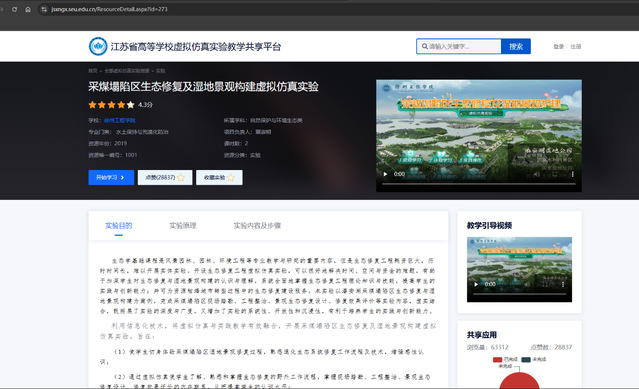The height and width of the screenshot is (389, 639).
Task: Click the blue 搜索 search button
Action: coord(516,46)
